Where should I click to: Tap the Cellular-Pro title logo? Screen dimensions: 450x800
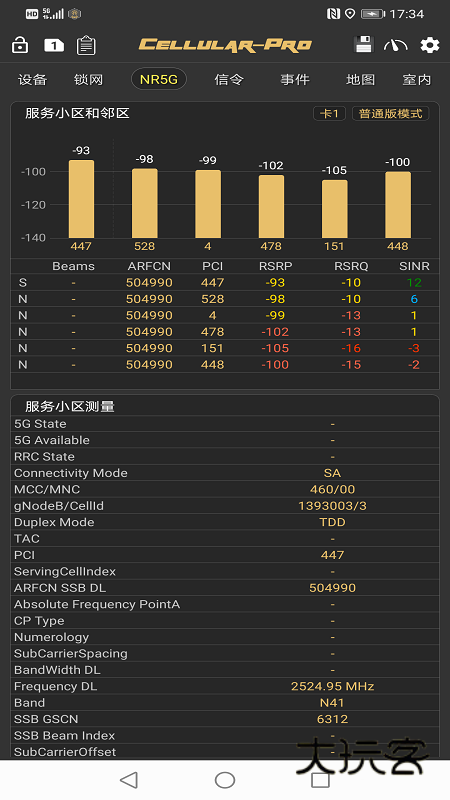pyautogui.click(x=225, y=45)
